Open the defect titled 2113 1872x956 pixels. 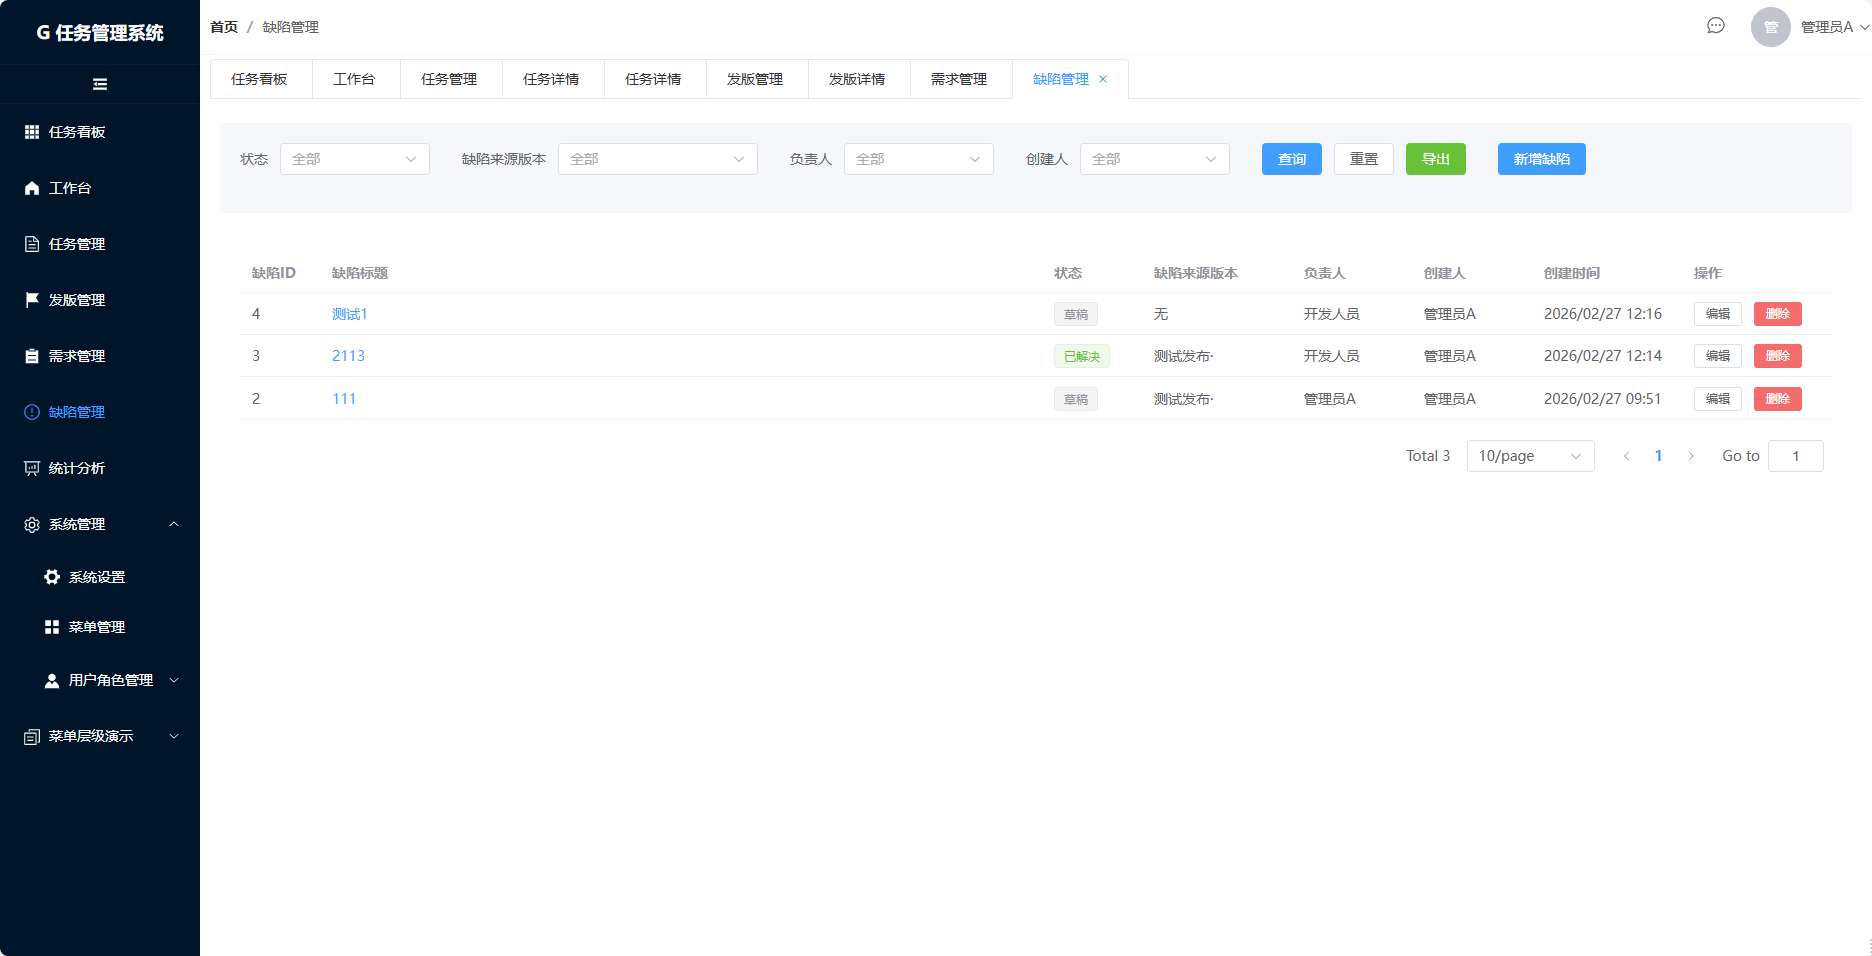pos(348,356)
